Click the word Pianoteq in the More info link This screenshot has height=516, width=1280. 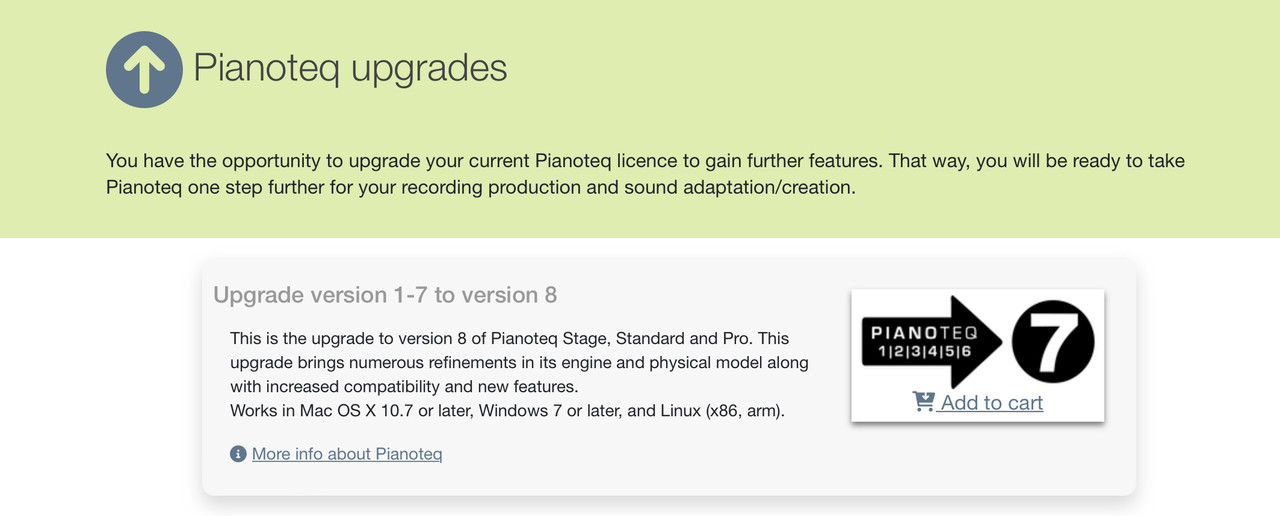click(x=408, y=454)
